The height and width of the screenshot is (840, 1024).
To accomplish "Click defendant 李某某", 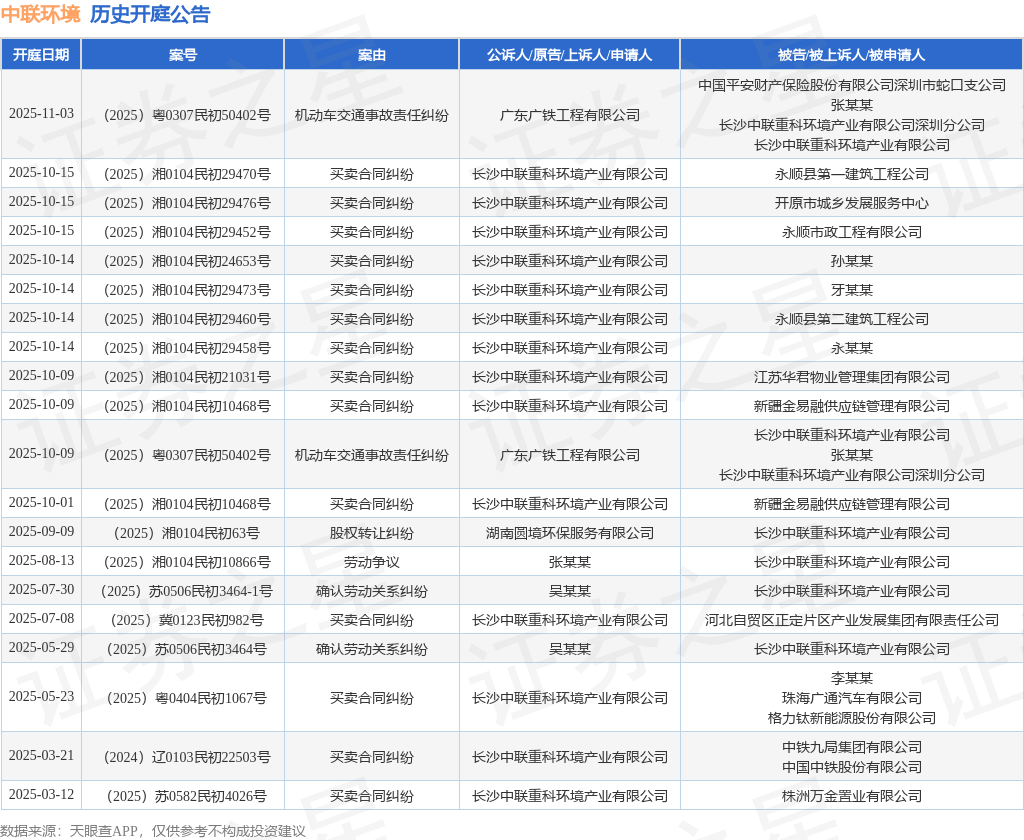I will pos(852,678).
